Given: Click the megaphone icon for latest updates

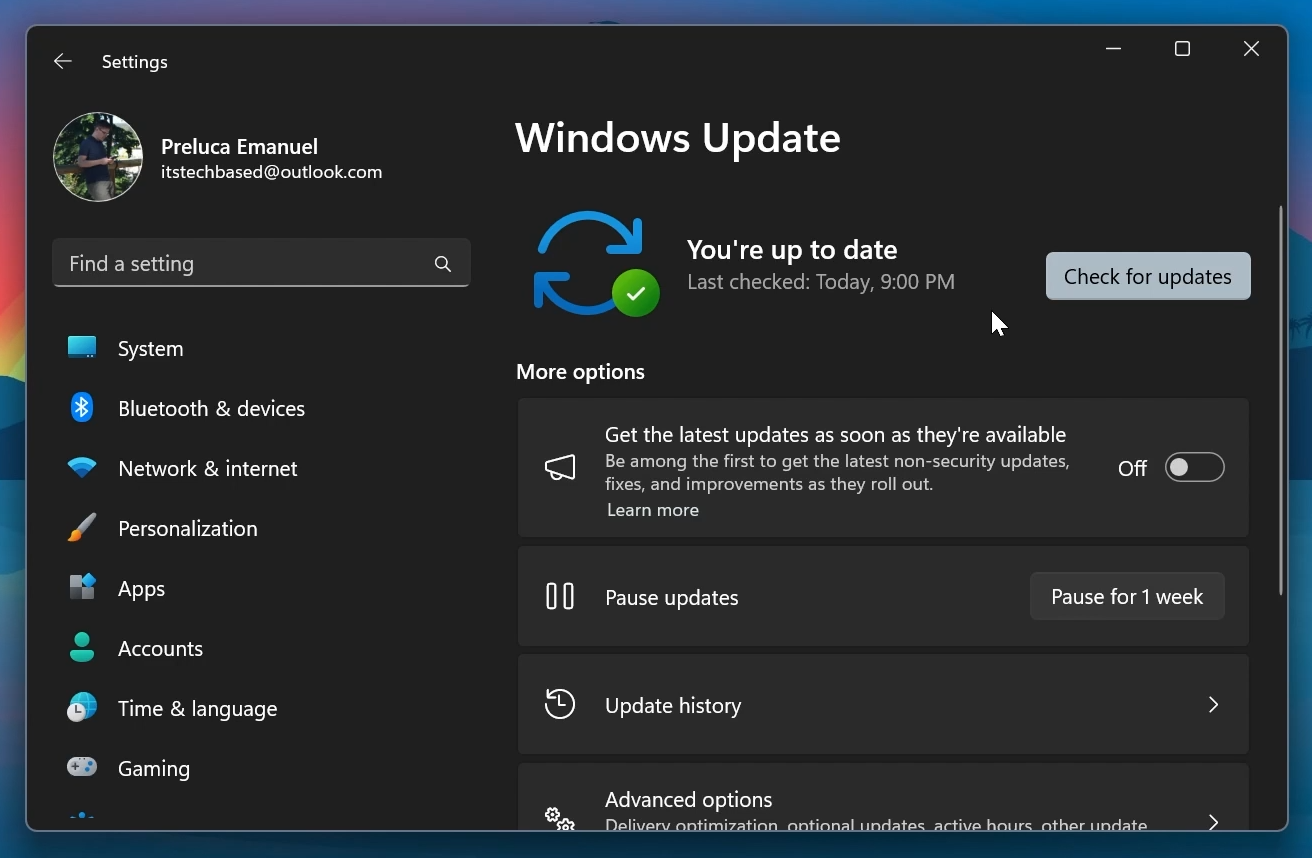Looking at the screenshot, I should [x=560, y=467].
